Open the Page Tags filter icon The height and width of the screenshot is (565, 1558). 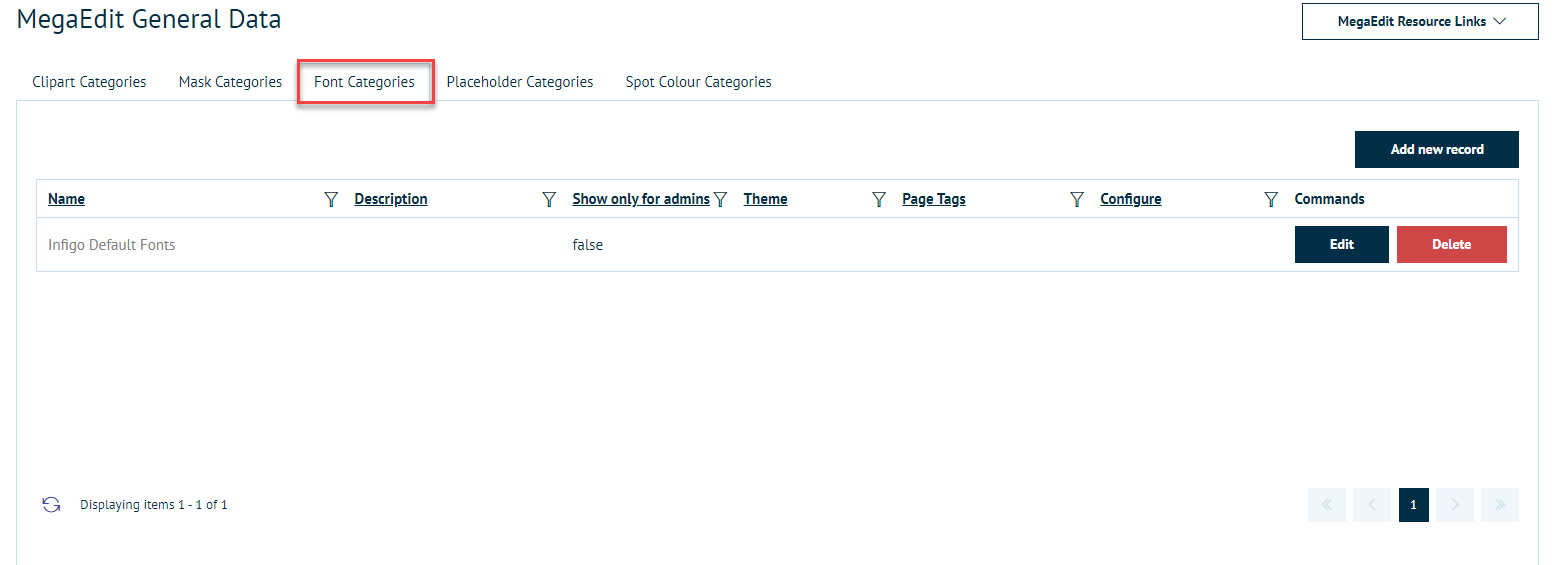click(1077, 199)
